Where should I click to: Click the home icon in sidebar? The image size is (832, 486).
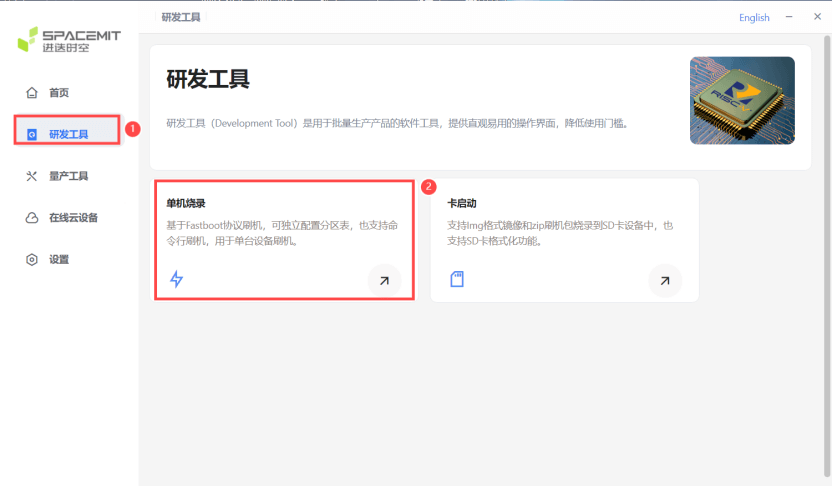[x=32, y=93]
